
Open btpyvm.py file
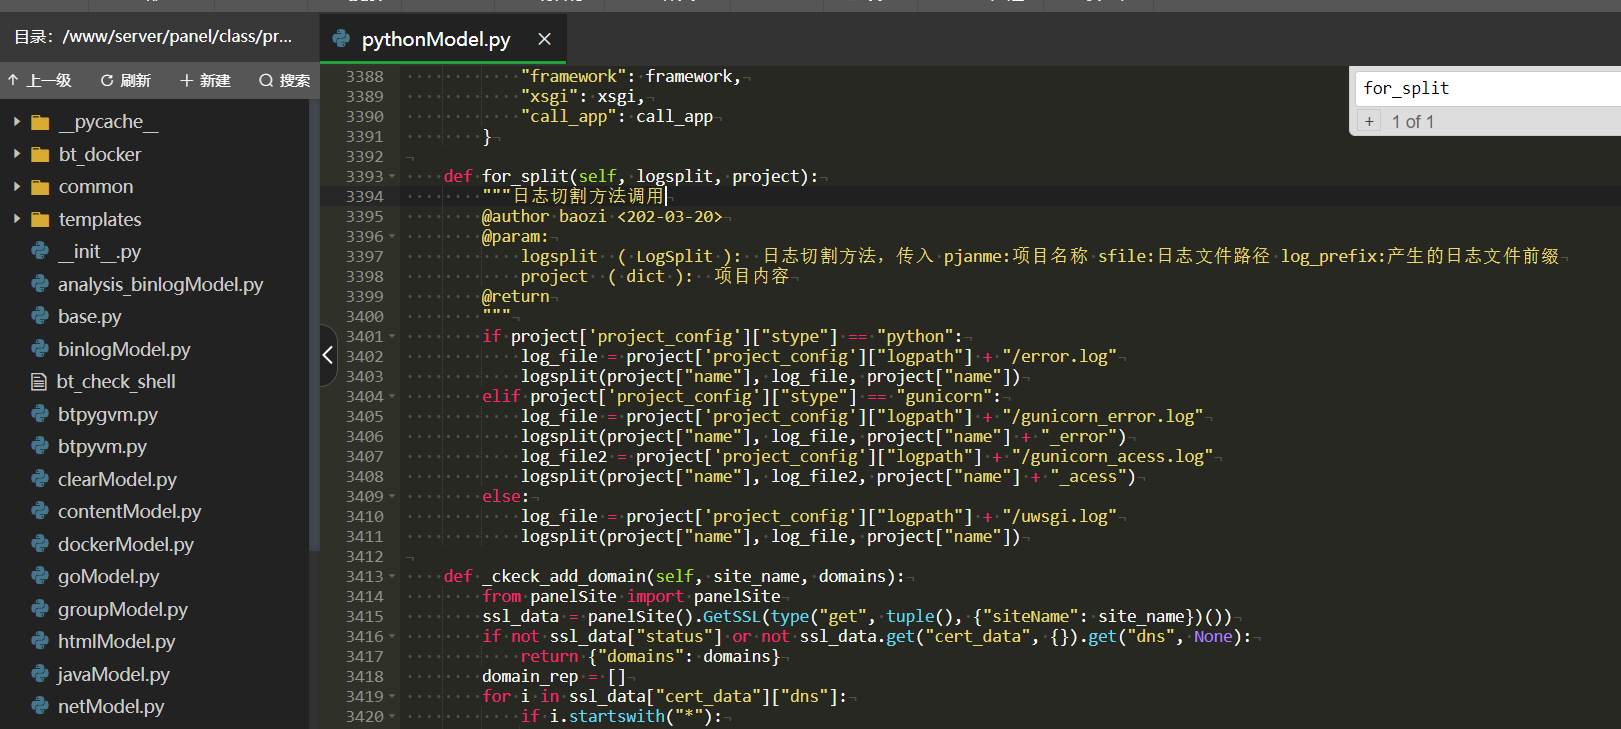[x=102, y=446]
